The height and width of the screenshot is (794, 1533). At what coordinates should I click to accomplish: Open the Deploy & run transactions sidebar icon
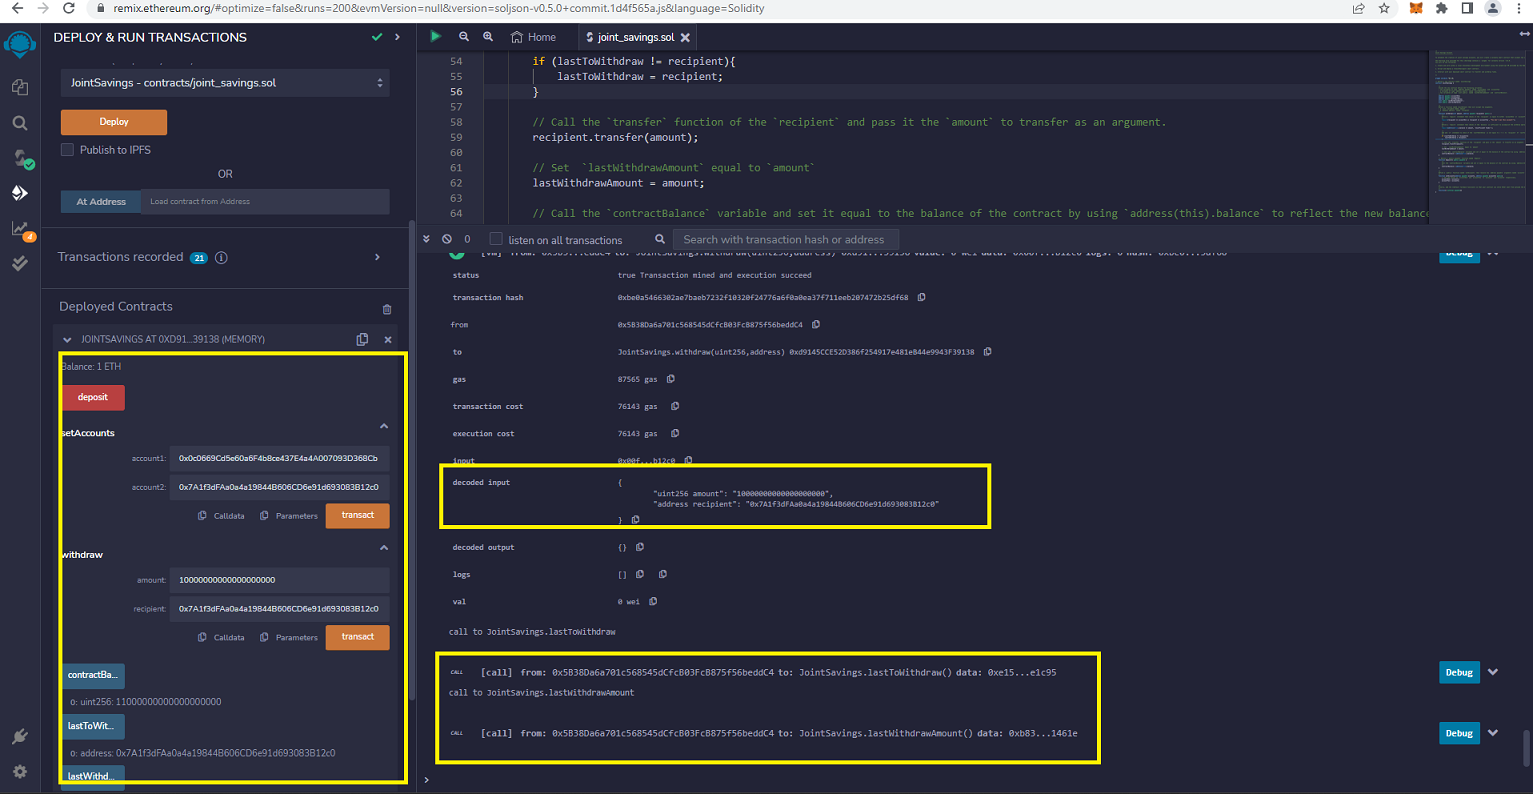click(x=20, y=193)
